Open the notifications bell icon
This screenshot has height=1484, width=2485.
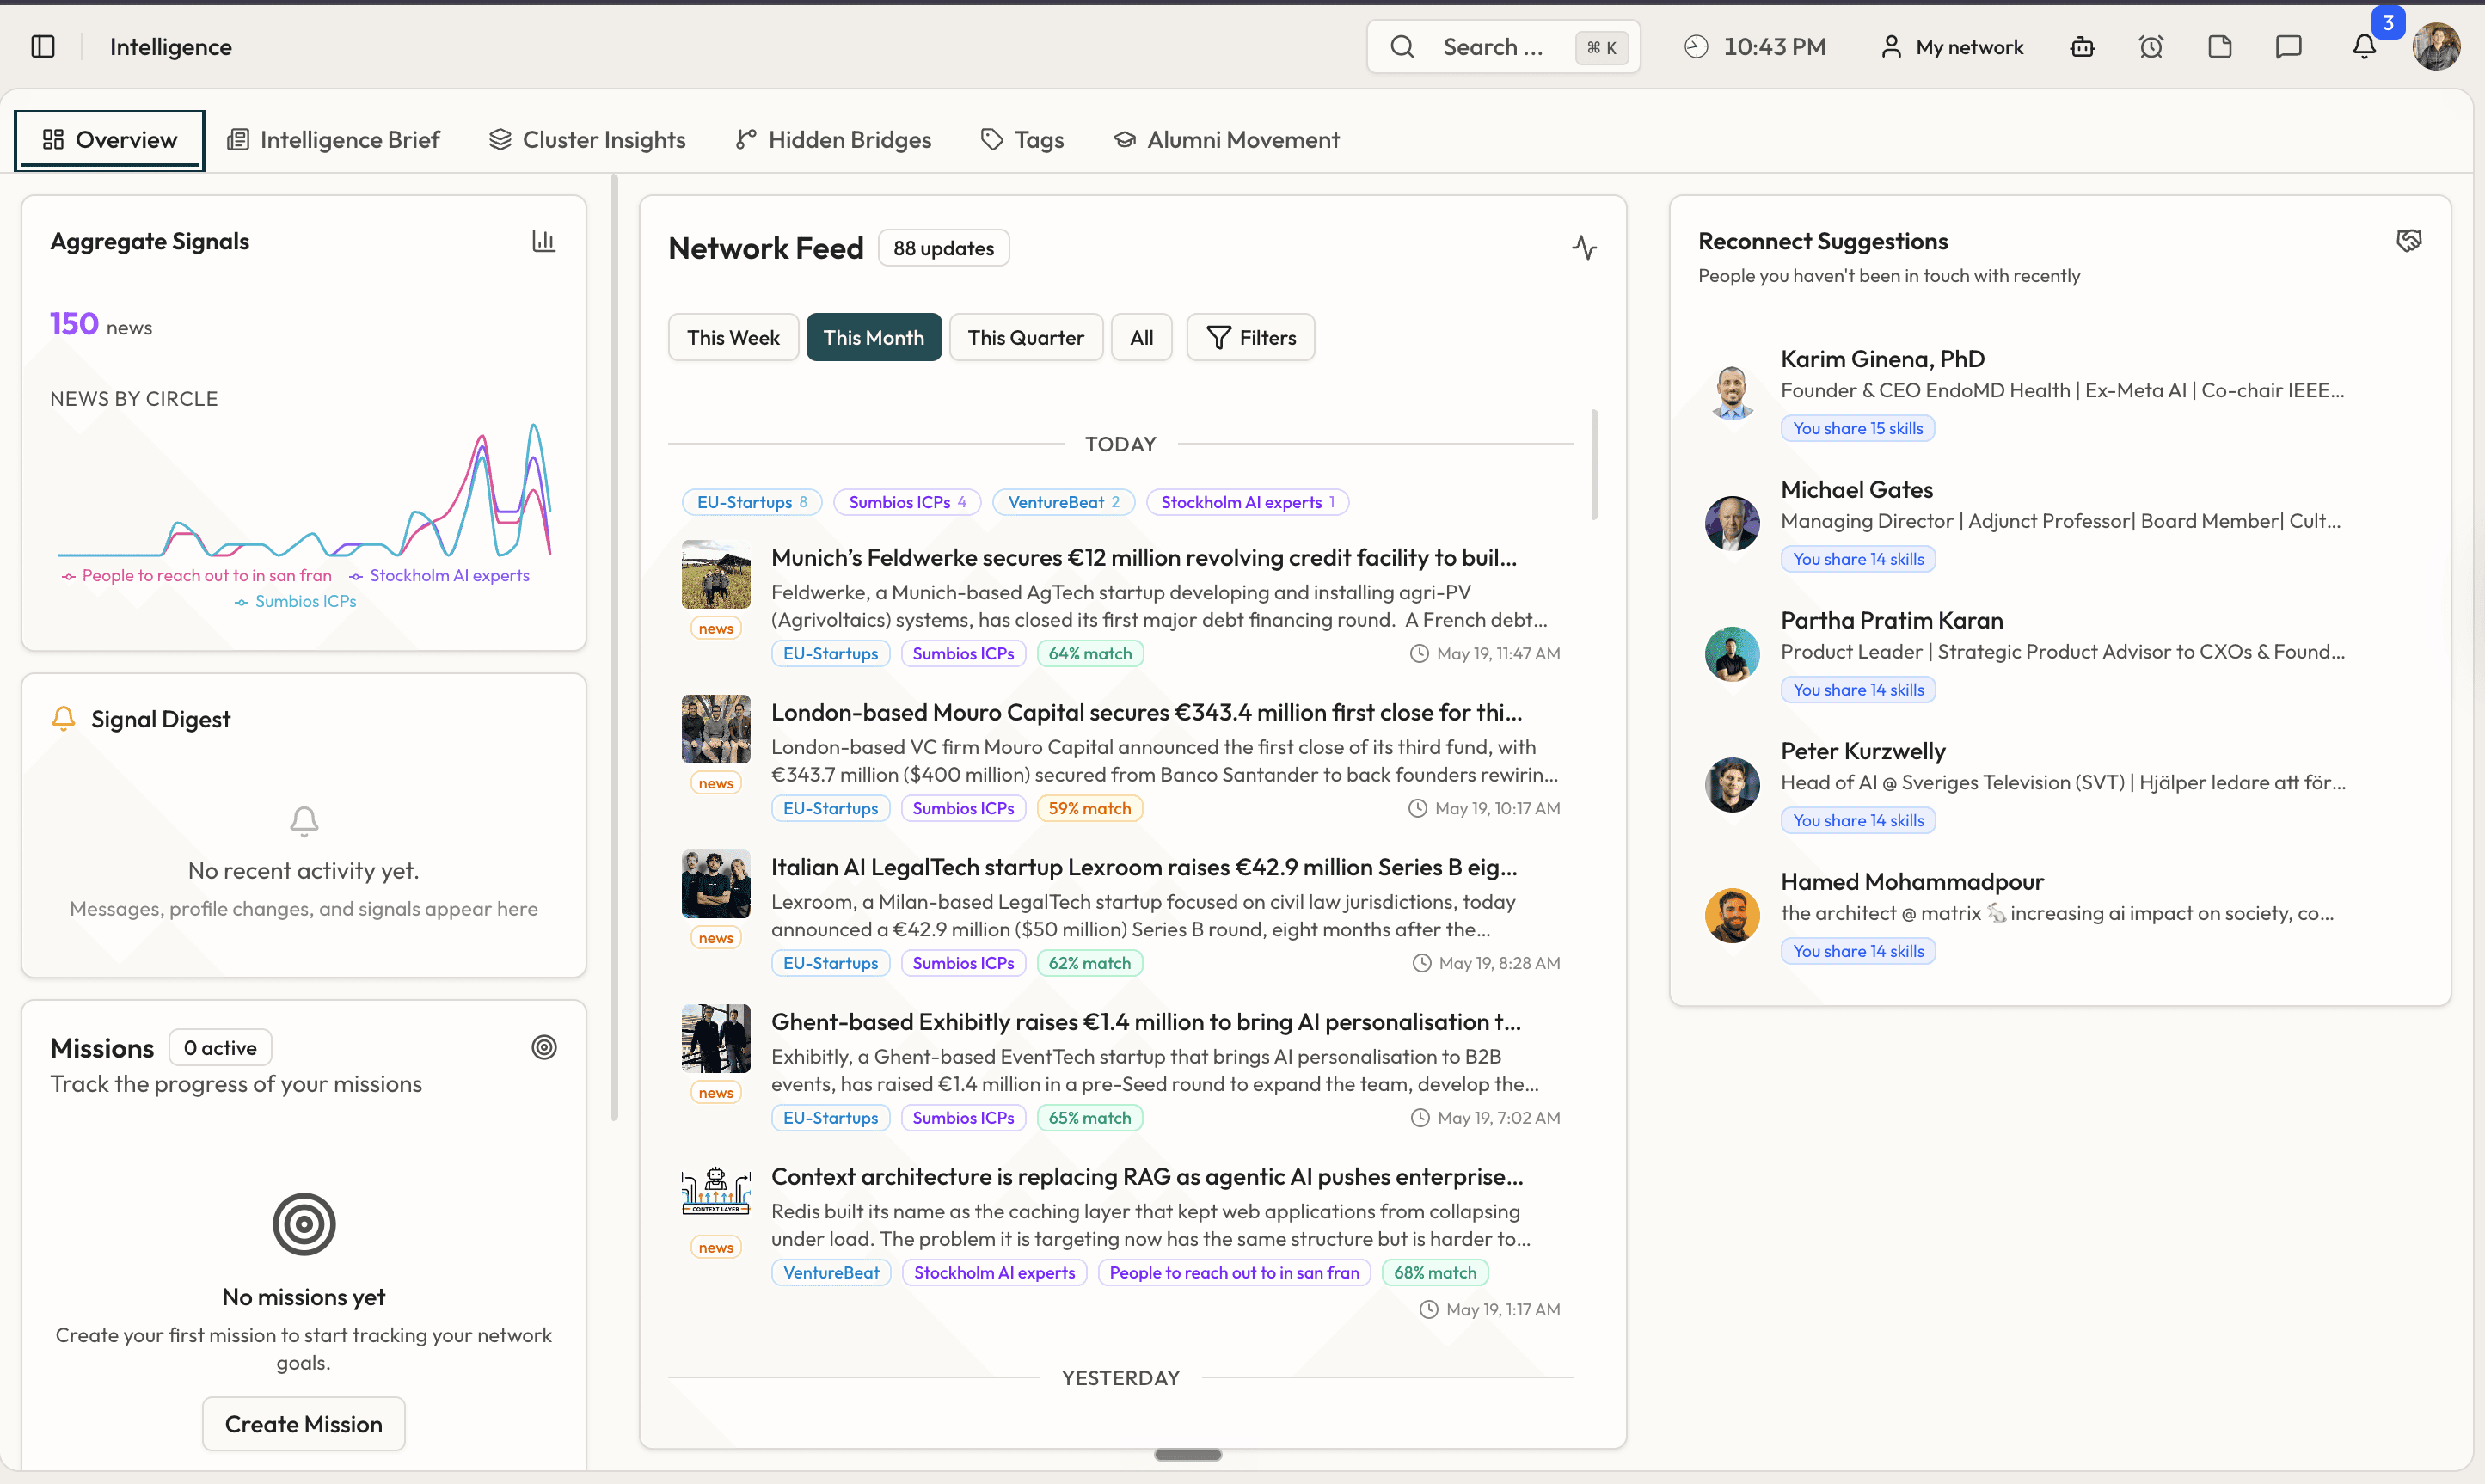[x=2364, y=47]
